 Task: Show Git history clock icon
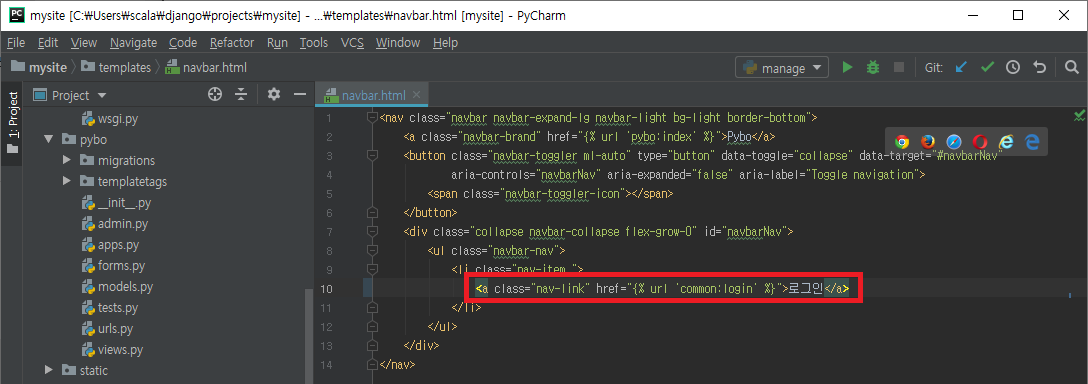pyautogui.click(x=1013, y=67)
